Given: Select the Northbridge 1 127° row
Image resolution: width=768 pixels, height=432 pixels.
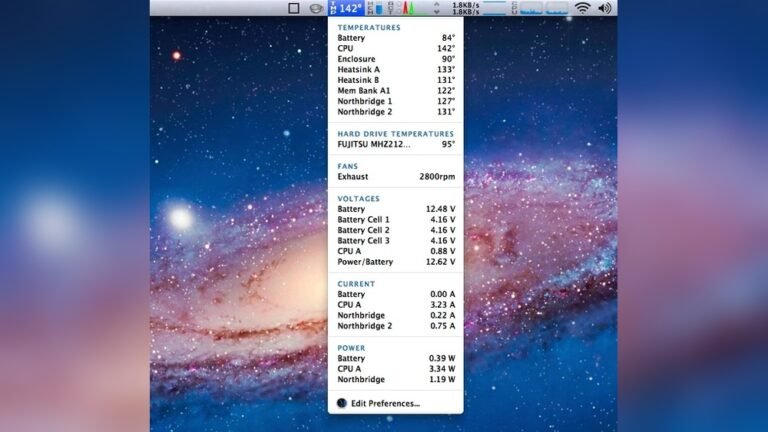Looking at the screenshot, I should point(396,101).
